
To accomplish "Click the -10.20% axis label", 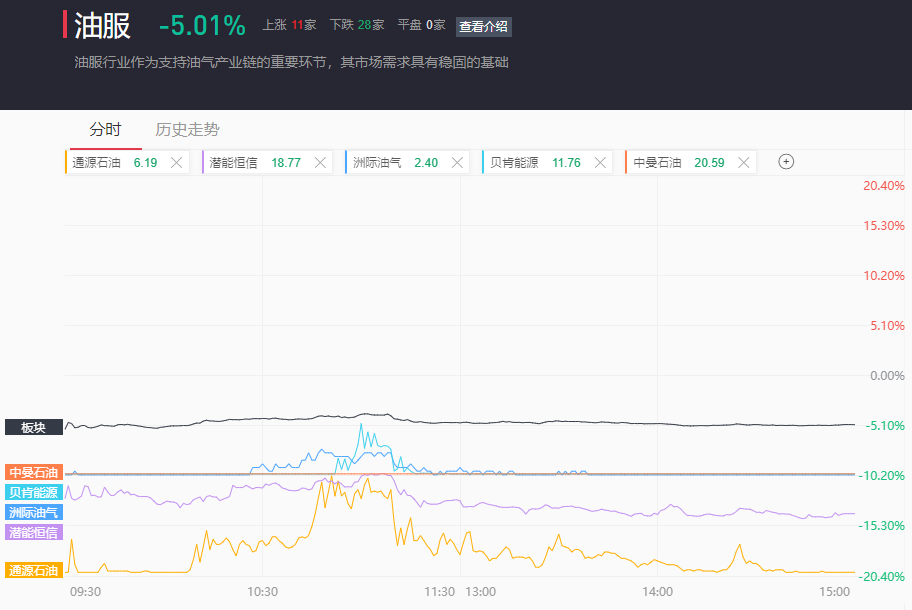I will pyautogui.click(x=882, y=476).
